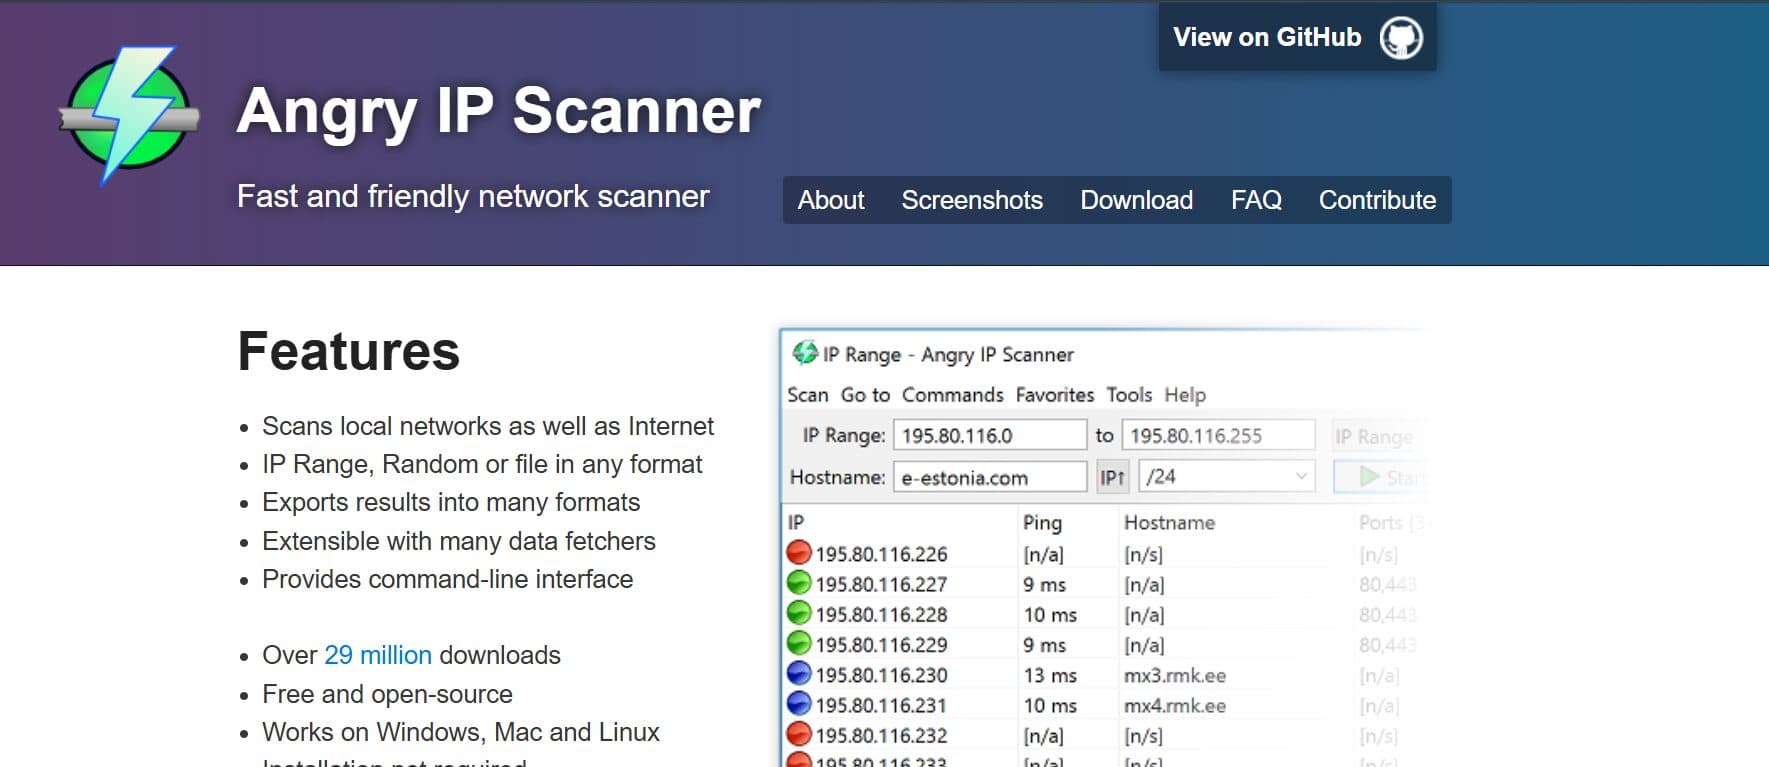Image resolution: width=1769 pixels, height=767 pixels.
Task: Click the Ports column header
Action: pyautogui.click(x=1391, y=522)
